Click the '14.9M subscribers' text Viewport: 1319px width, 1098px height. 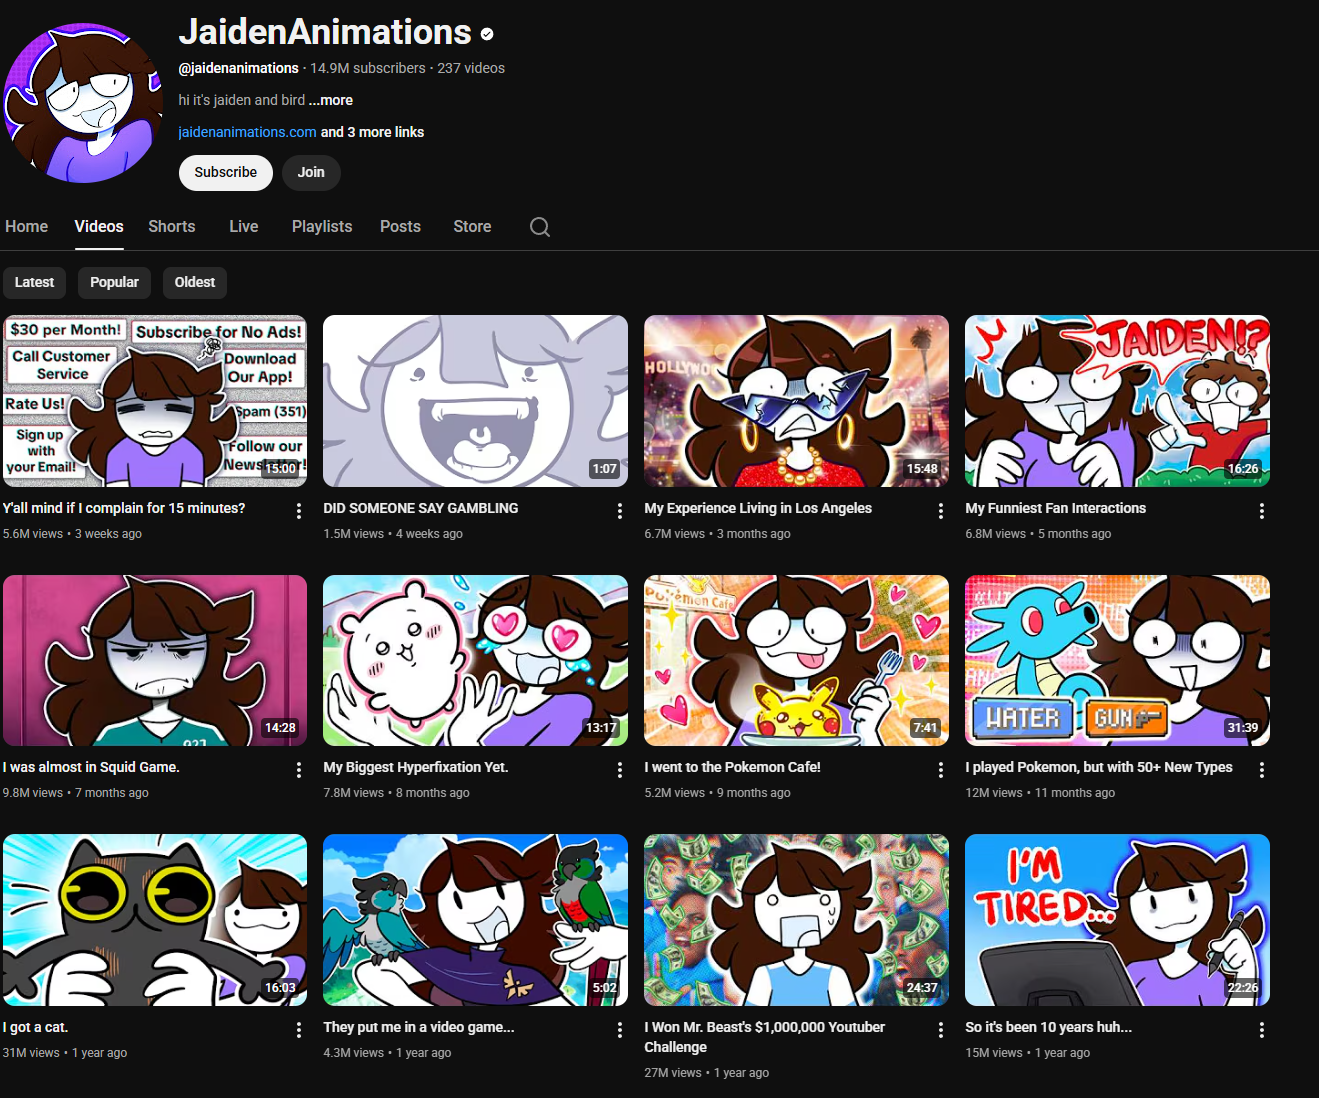[368, 68]
